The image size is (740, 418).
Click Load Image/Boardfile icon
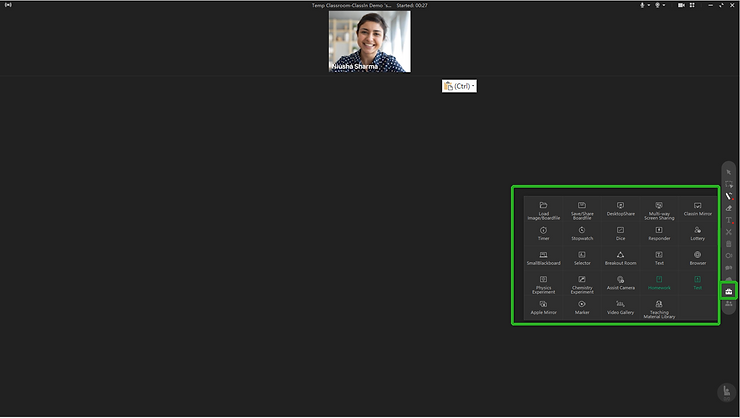543,208
